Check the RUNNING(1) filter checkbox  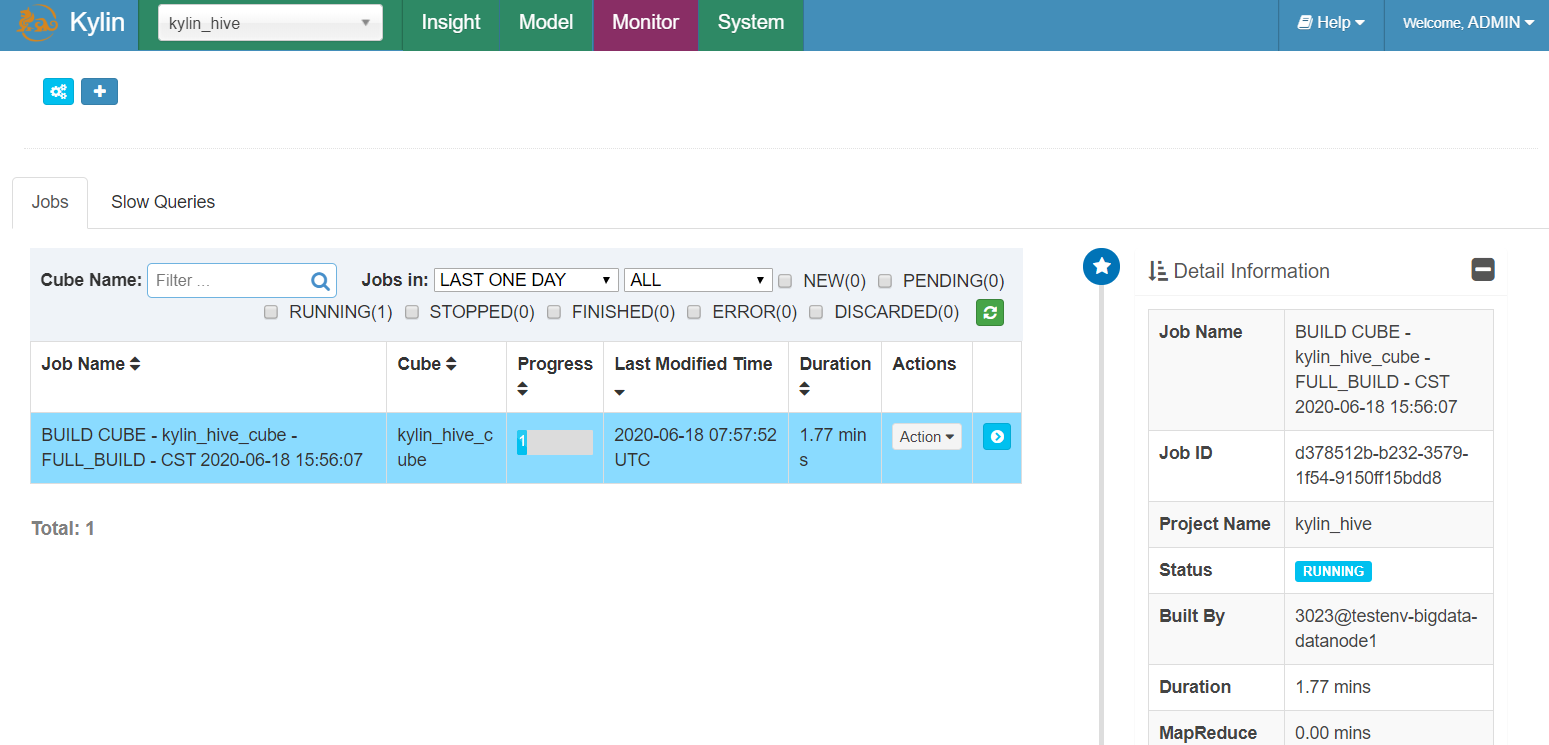coord(271,312)
